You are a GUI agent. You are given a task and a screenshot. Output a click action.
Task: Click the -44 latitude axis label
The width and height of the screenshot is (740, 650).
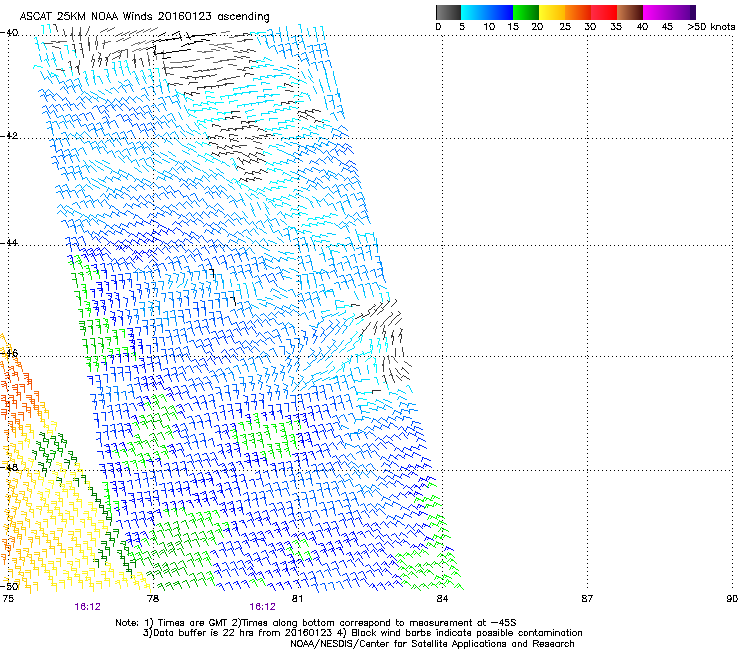(9, 243)
